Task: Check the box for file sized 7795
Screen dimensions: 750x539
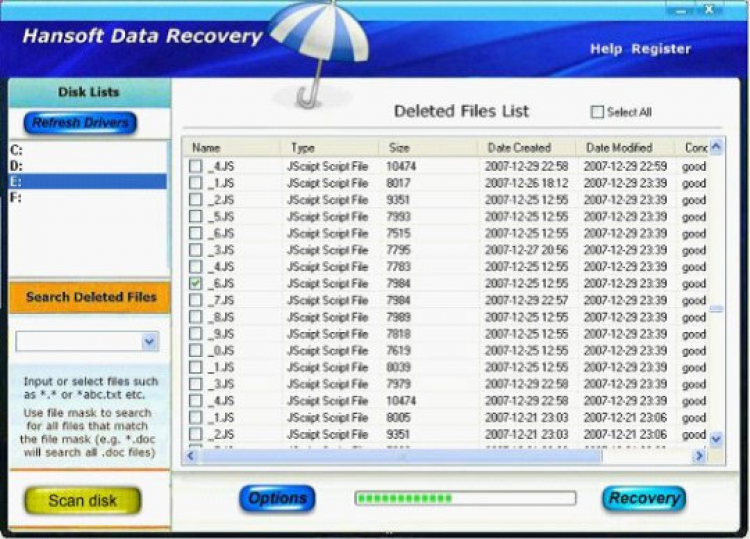Action: click(x=196, y=250)
